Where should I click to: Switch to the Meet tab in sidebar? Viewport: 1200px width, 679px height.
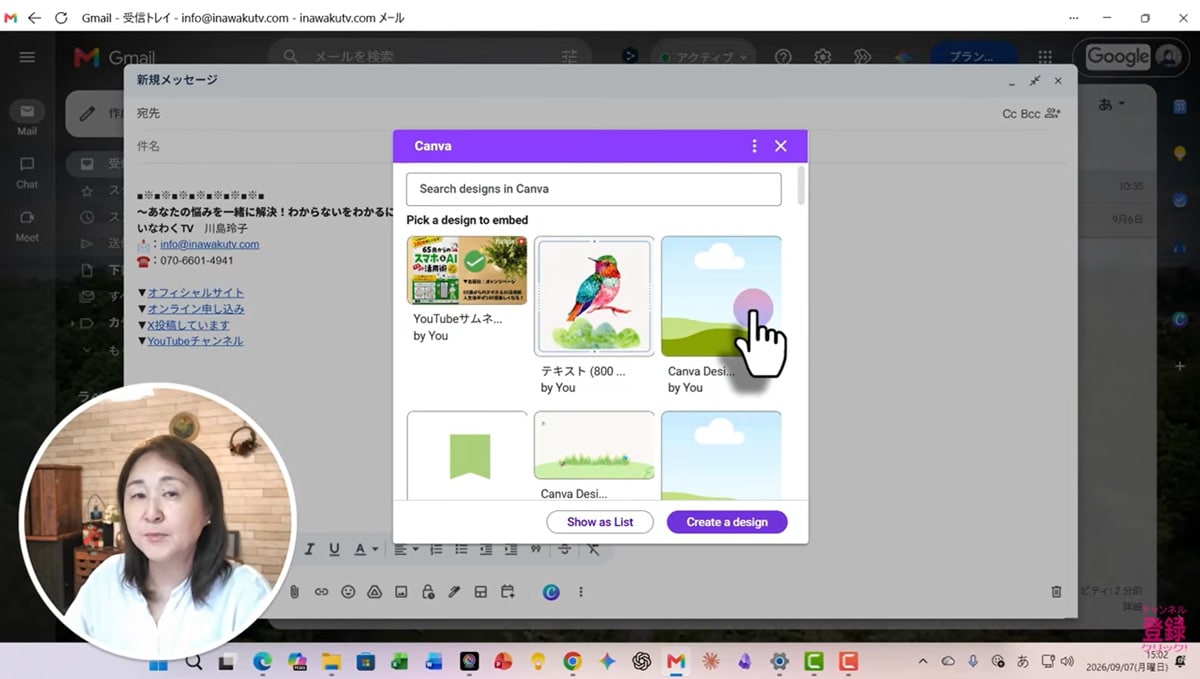[27, 225]
